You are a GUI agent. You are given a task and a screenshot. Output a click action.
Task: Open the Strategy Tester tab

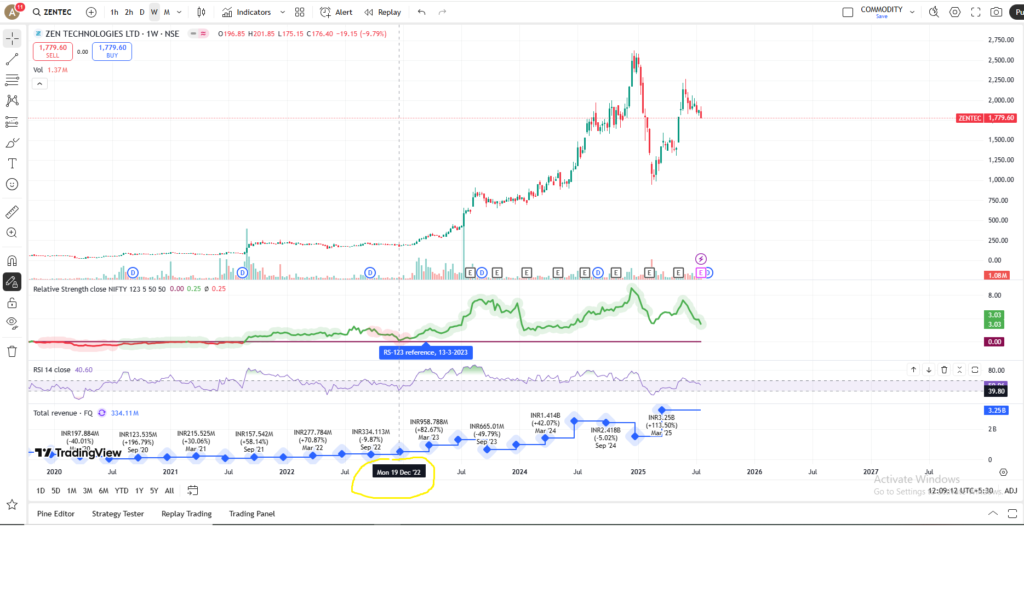pos(118,514)
